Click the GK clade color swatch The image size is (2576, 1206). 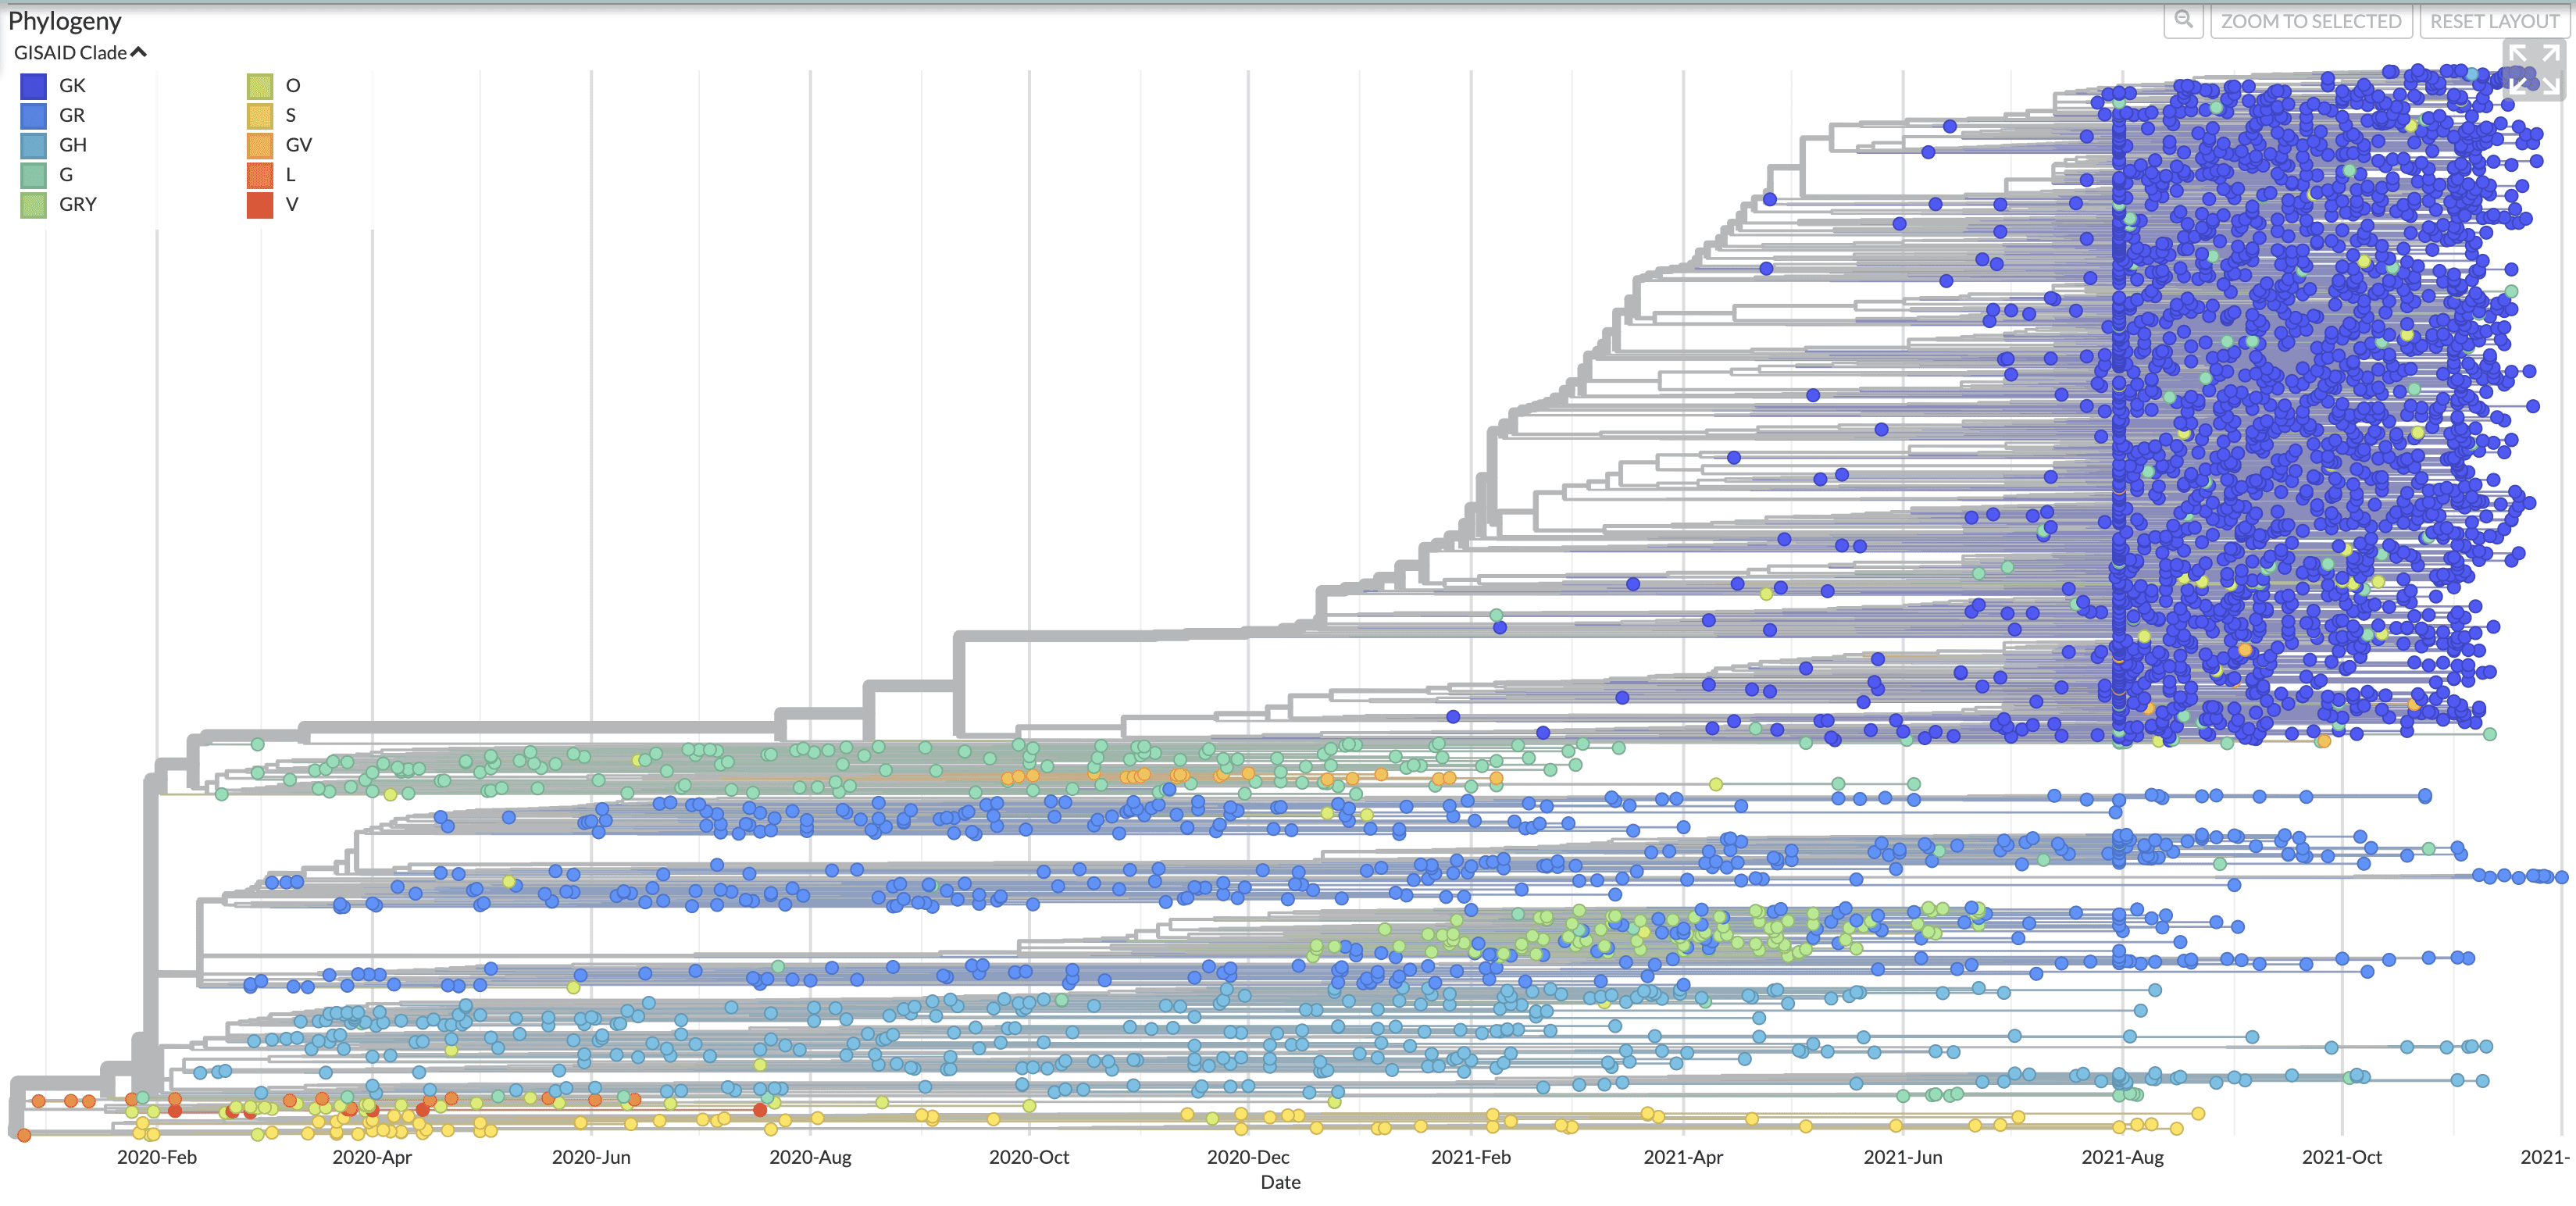33,86
